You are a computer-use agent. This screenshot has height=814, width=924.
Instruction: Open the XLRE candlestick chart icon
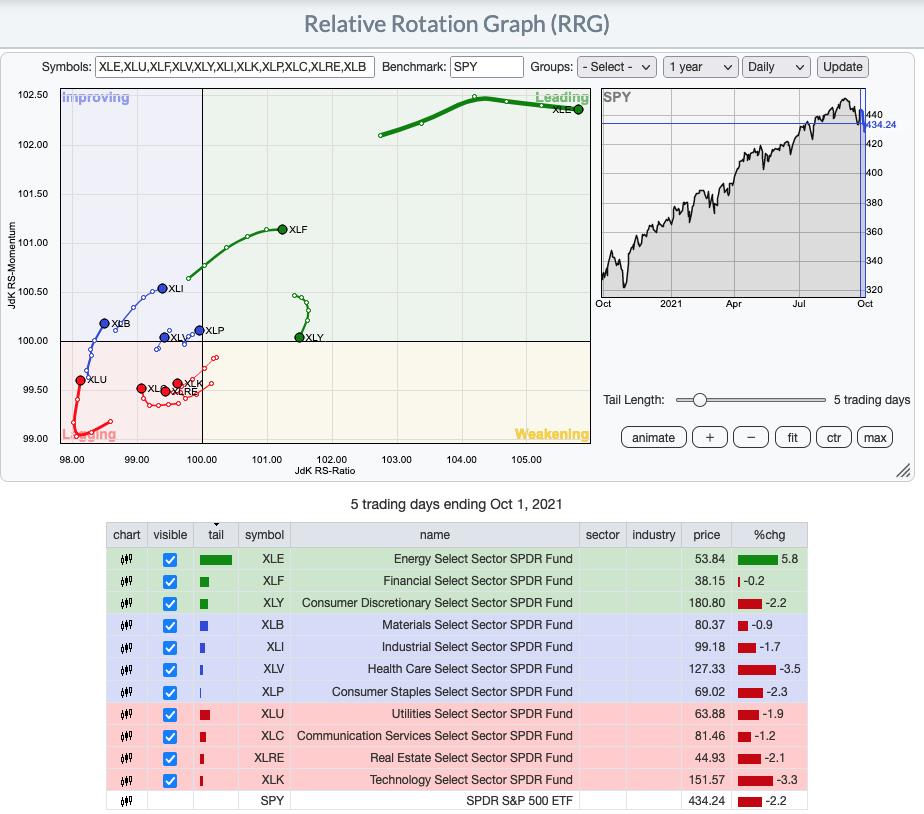click(126, 759)
